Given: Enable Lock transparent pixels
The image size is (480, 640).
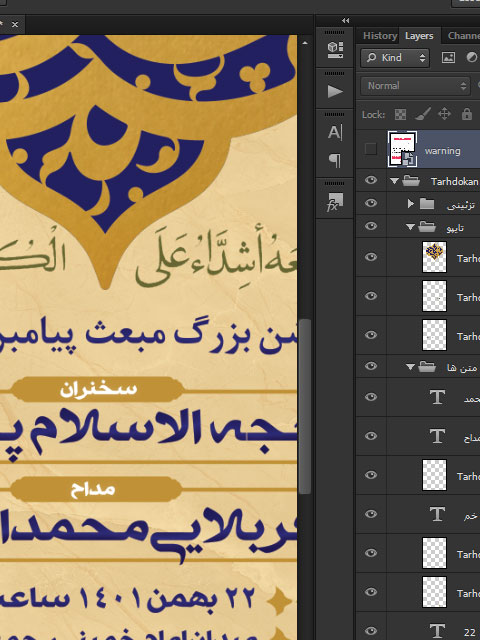Looking at the screenshot, I should pos(400,114).
